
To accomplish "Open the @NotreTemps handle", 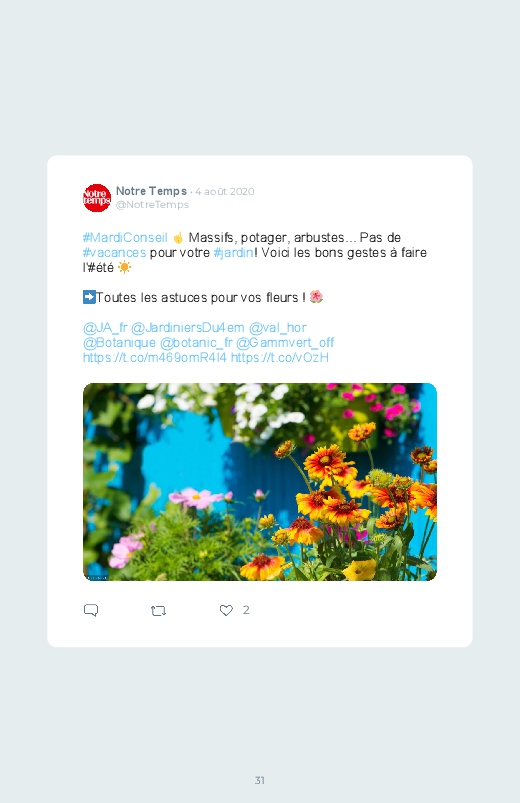I will (152, 204).
